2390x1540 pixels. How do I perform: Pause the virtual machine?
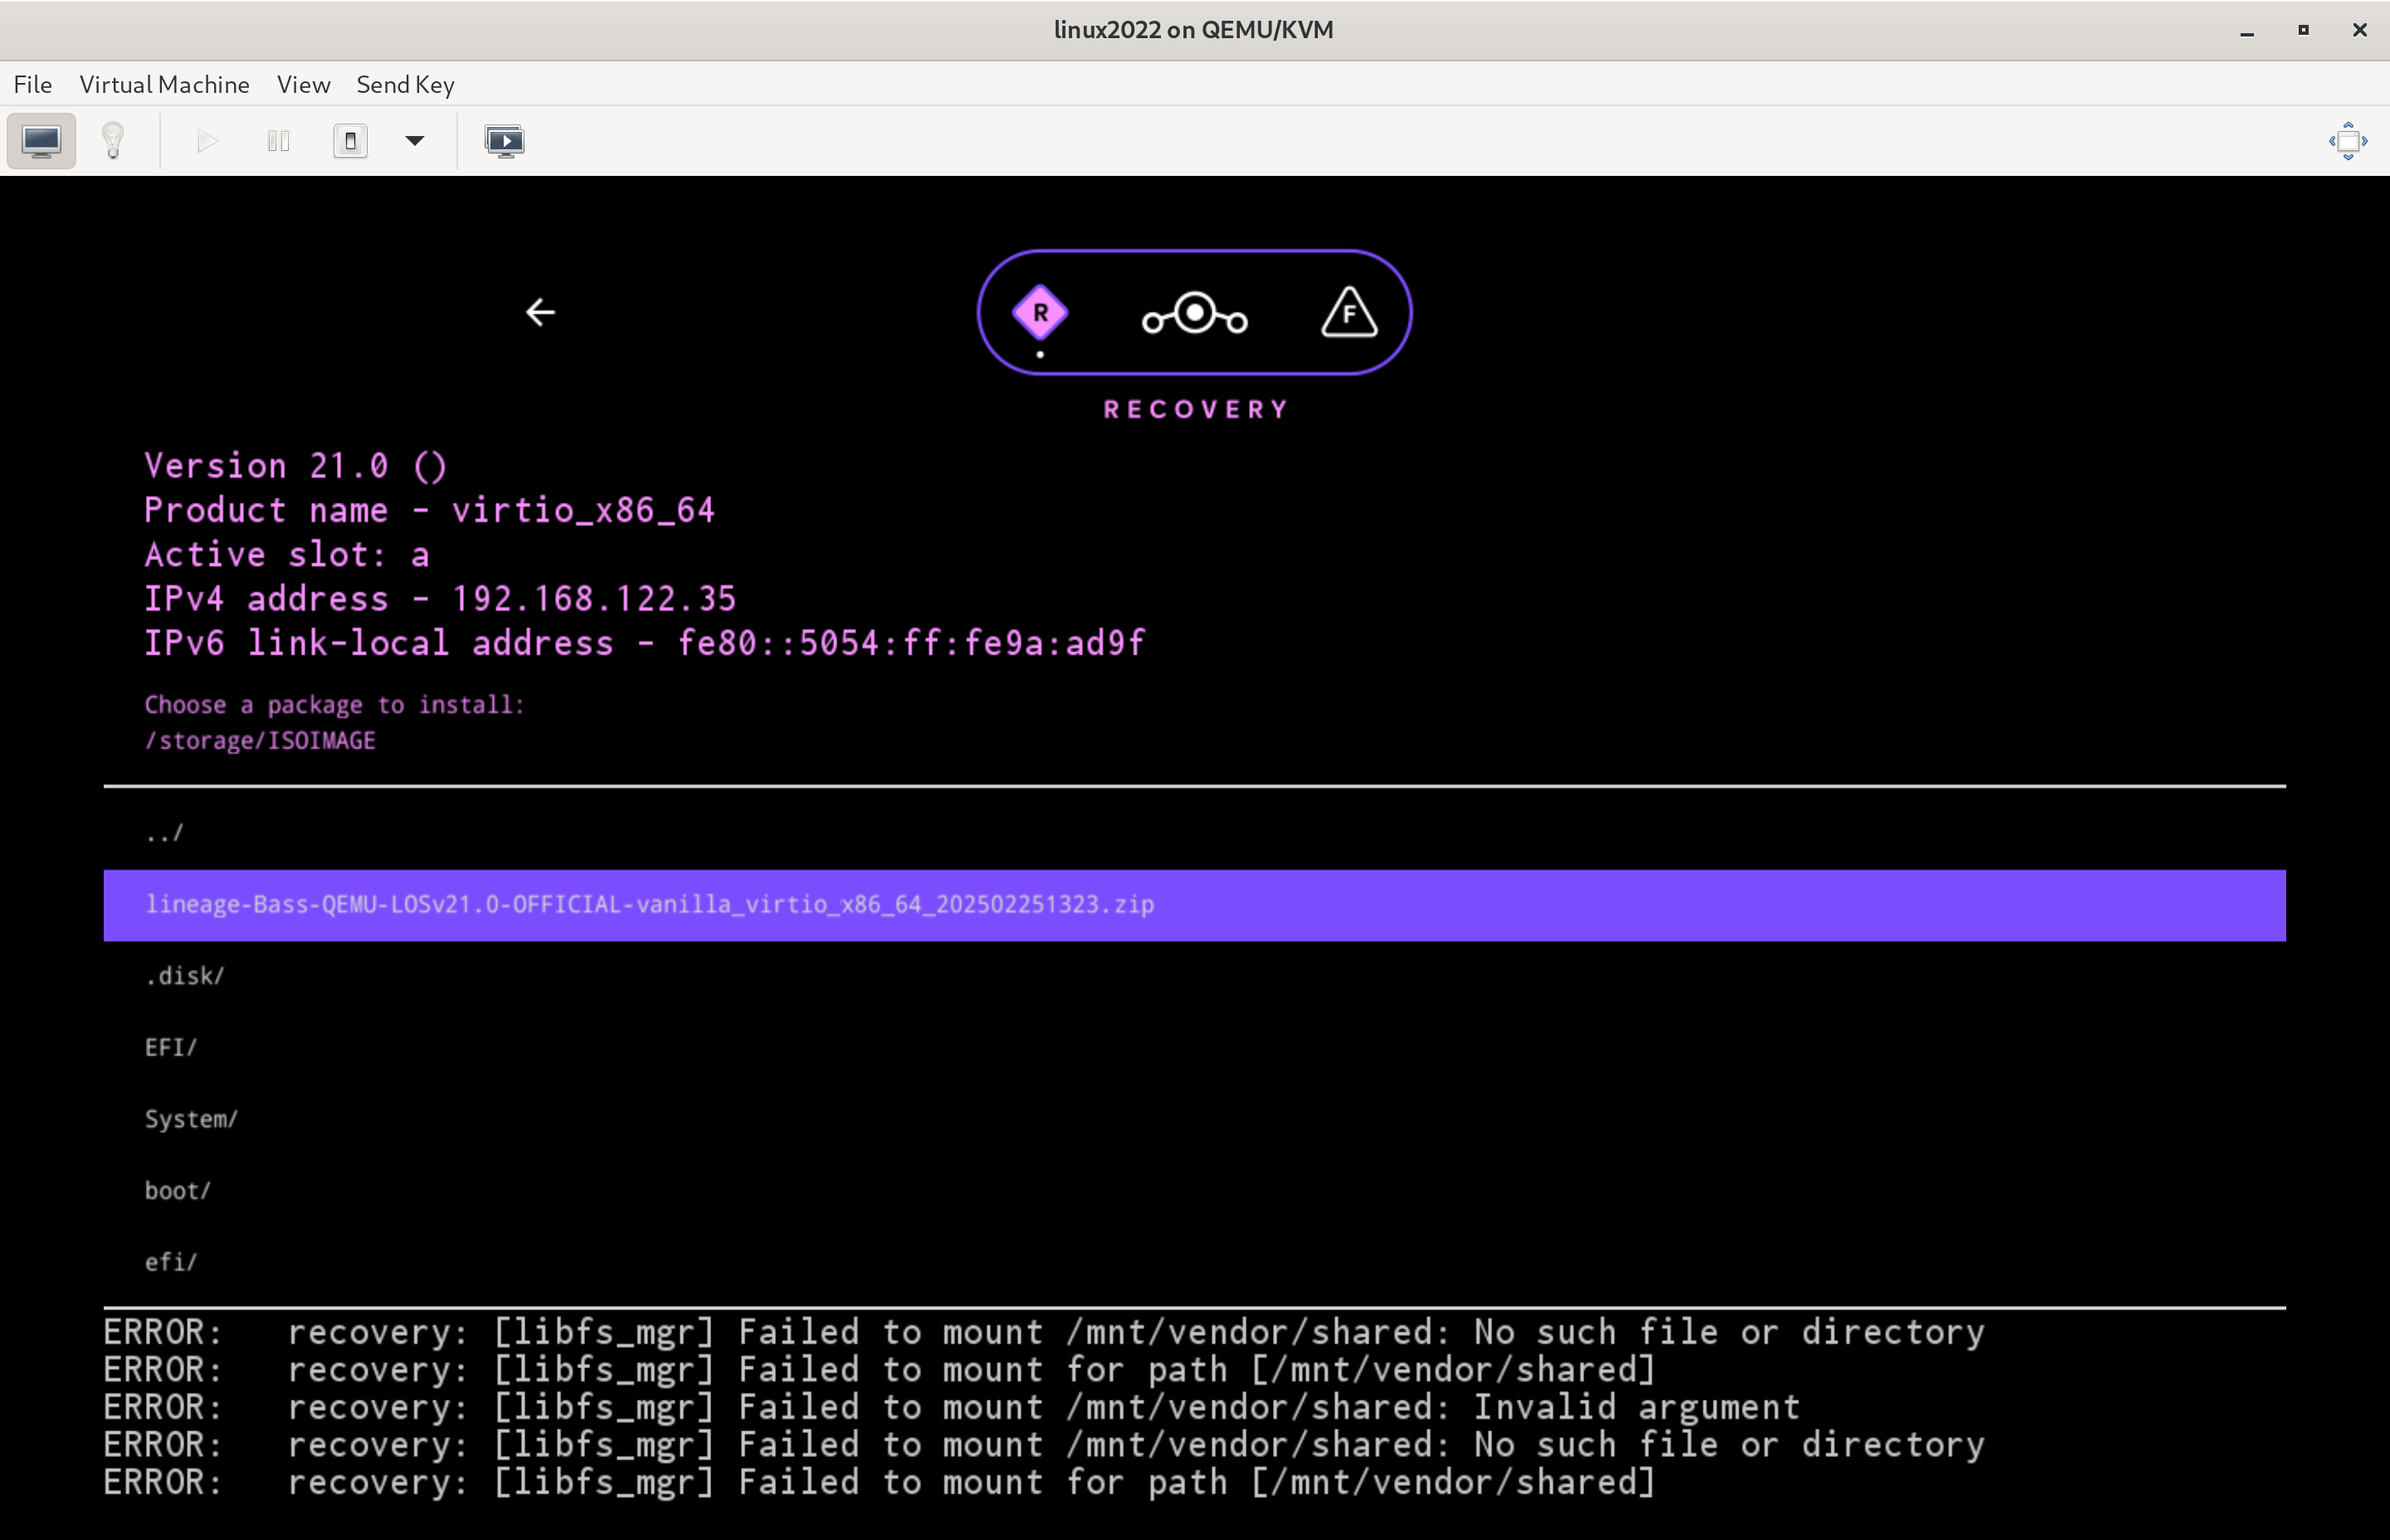[x=279, y=141]
